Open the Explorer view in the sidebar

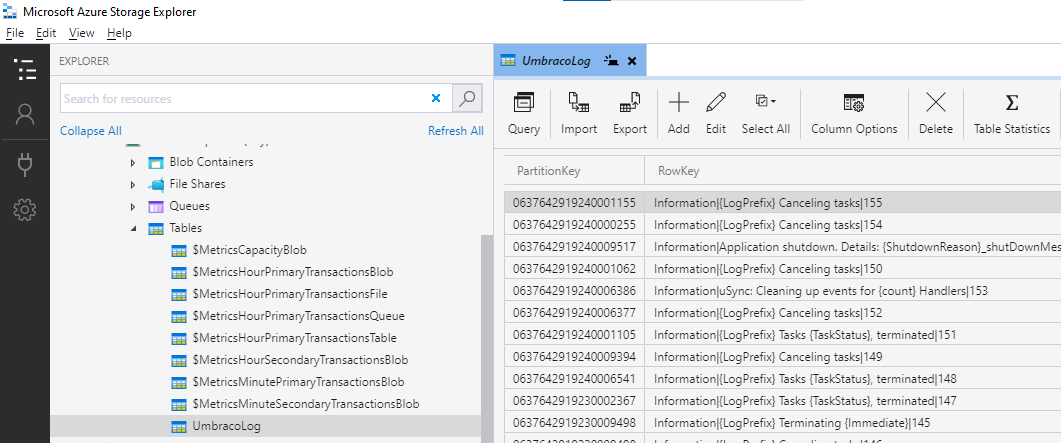pos(25,70)
